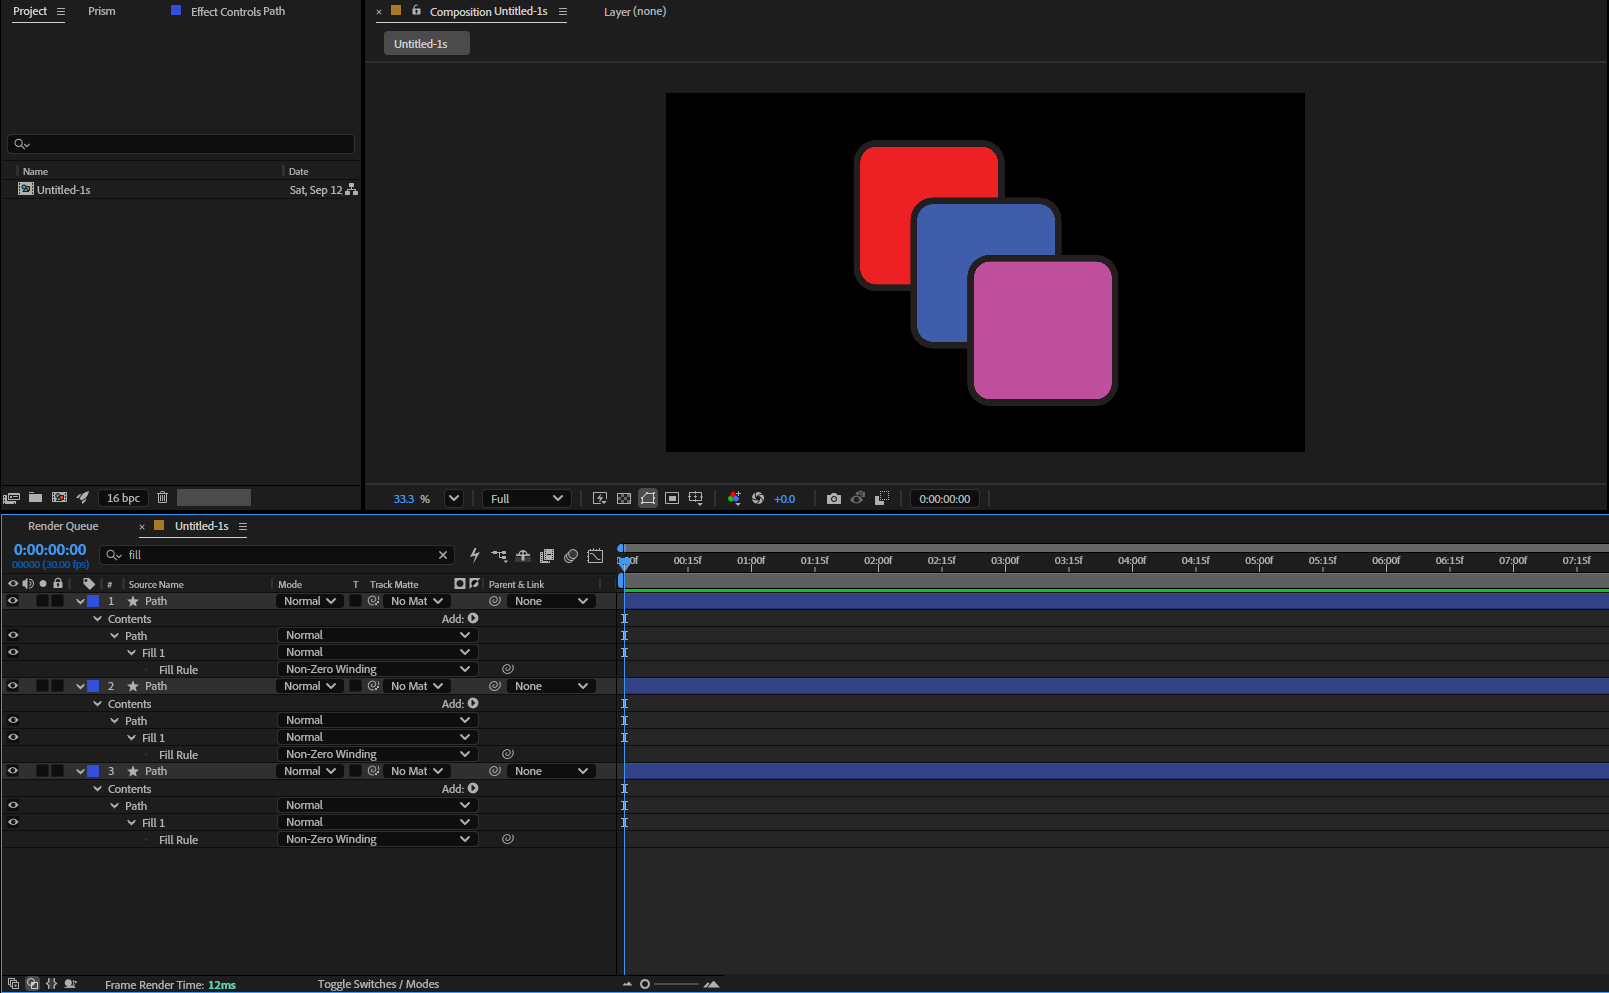Enable Motion Blur for timeline
This screenshot has height=993, width=1609.
pyautogui.click(x=571, y=555)
